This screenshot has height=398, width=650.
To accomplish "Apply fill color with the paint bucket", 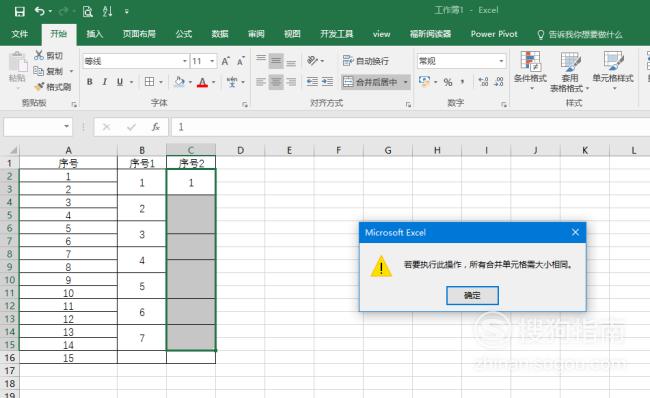I will pyautogui.click(x=179, y=82).
